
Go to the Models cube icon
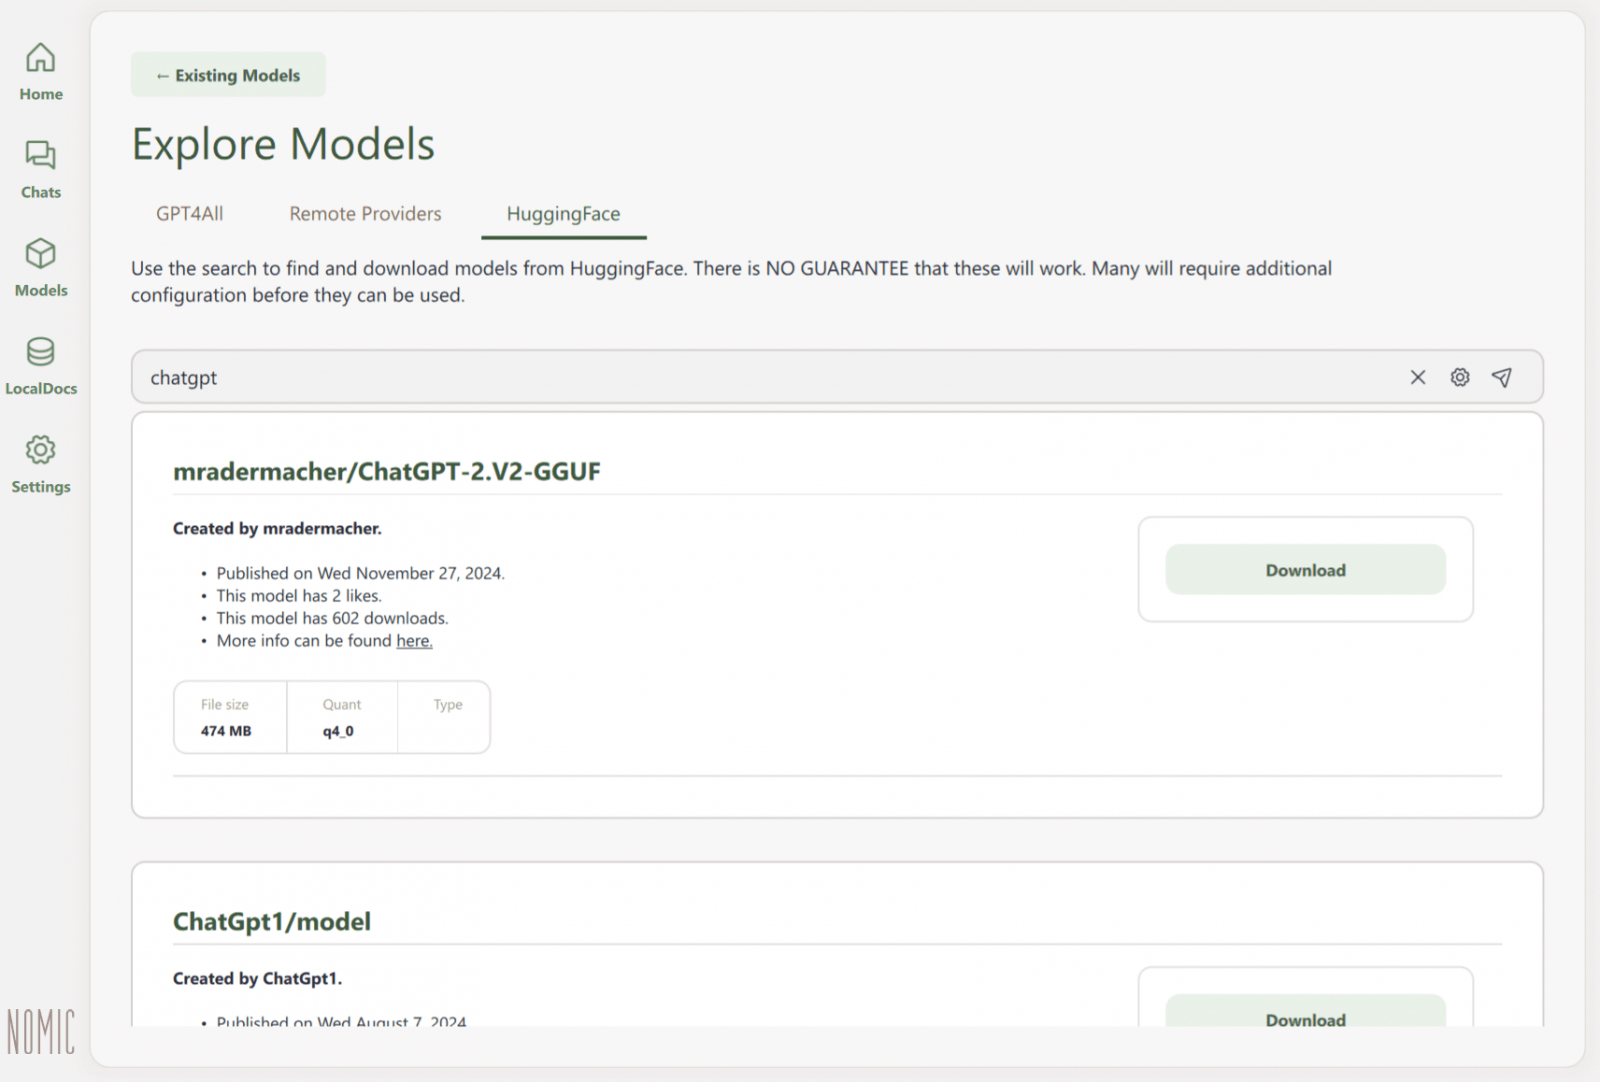[40, 254]
